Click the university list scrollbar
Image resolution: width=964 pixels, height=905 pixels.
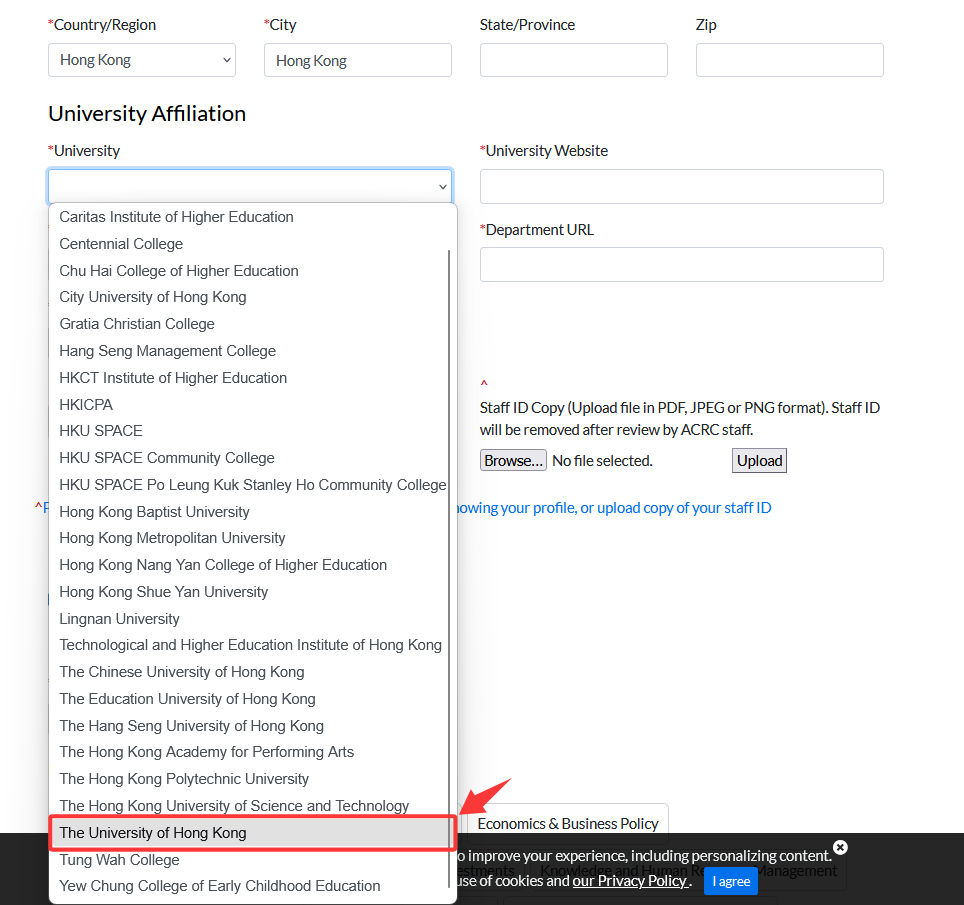[x=449, y=569]
